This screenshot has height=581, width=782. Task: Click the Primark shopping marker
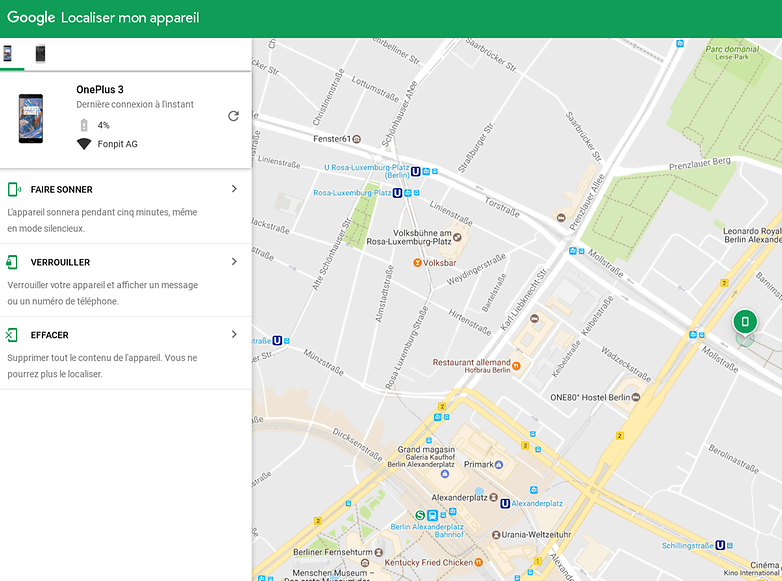point(498,464)
